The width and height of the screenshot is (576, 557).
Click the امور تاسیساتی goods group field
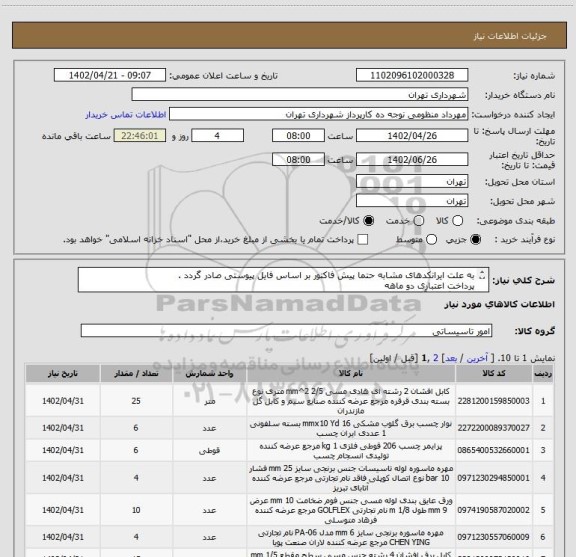pos(286,331)
